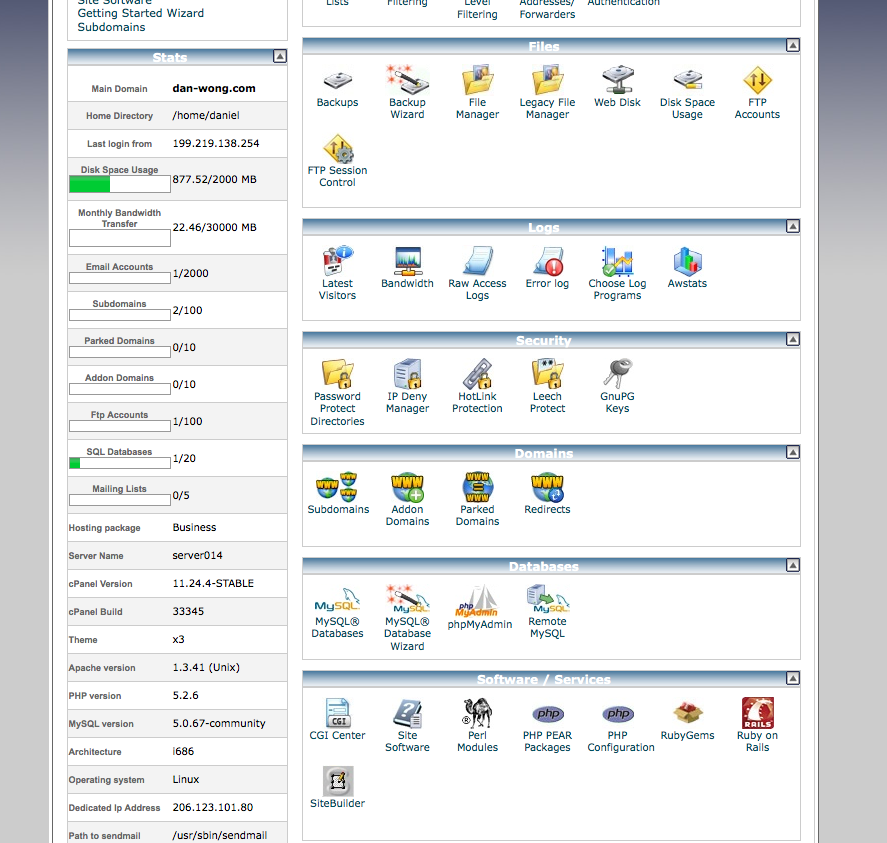The width and height of the screenshot is (887, 843).
Task: Collapse the Databases section
Action: click(793, 565)
